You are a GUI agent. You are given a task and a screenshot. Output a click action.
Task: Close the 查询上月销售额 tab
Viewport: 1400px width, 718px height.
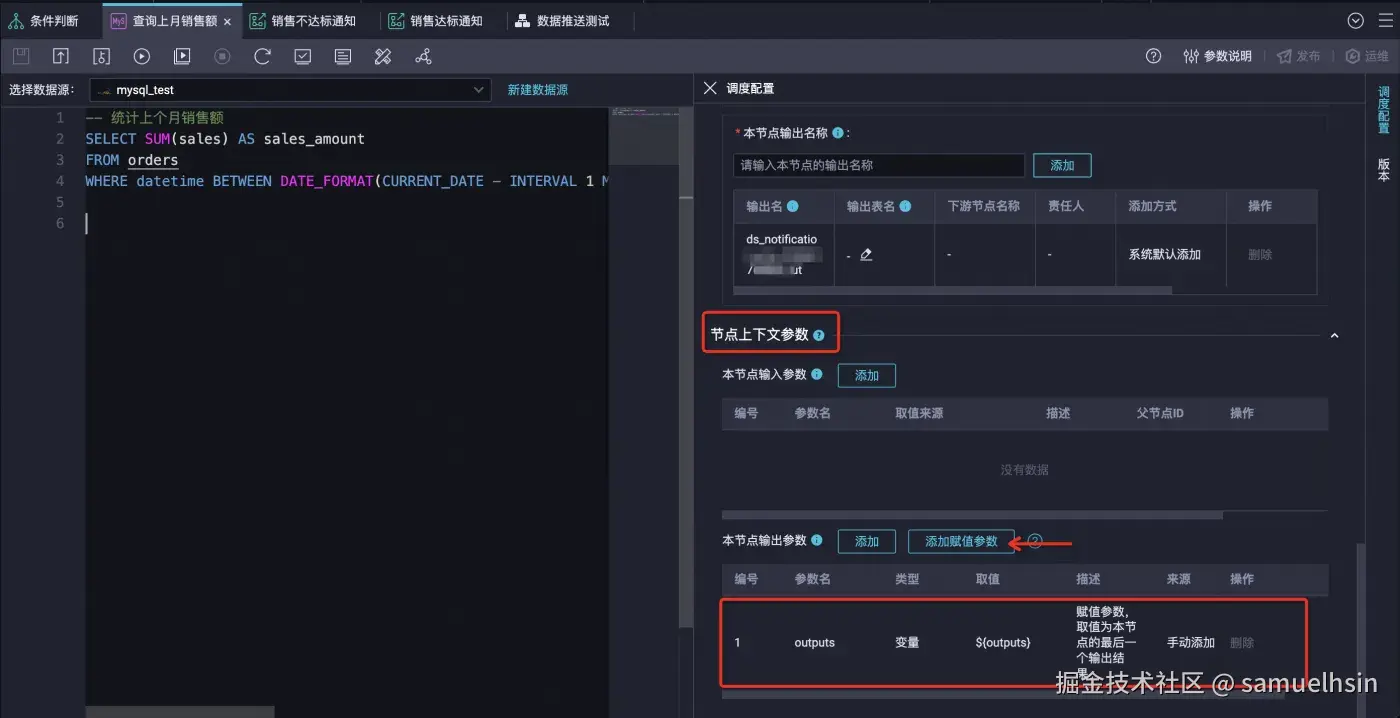point(228,21)
